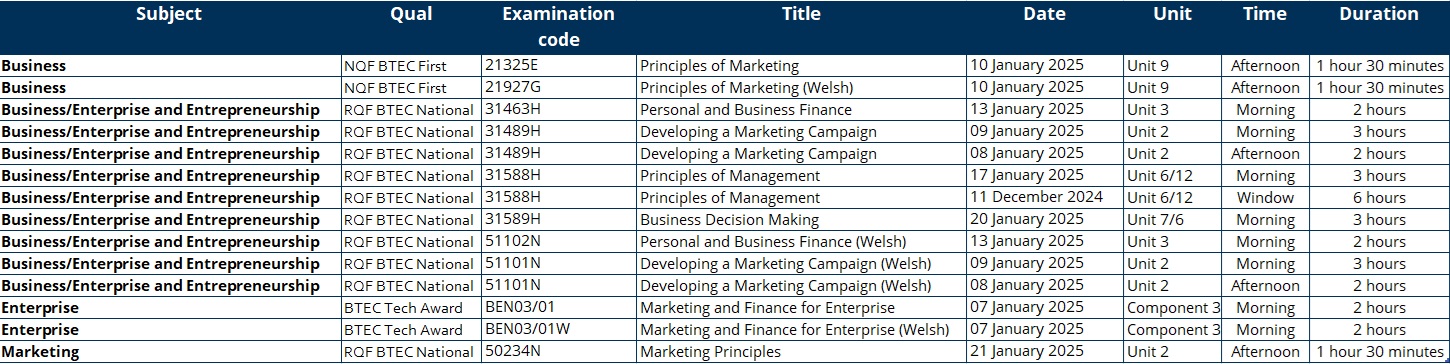This screenshot has height=364, width=1450.
Task: Select the Window time cell
Action: coord(1265,197)
